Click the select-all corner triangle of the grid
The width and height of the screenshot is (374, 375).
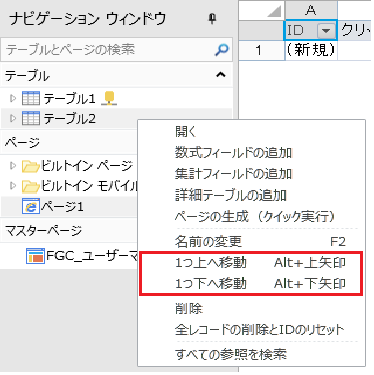tap(274, 12)
